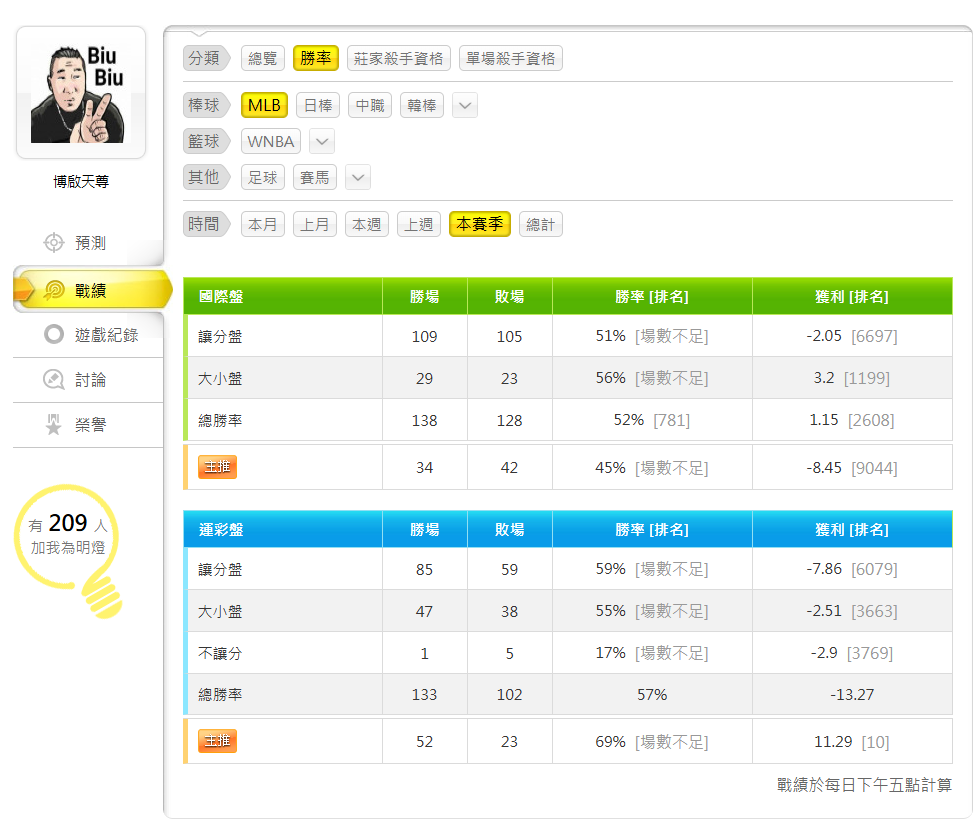980x827 pixels.
Task: Open the 遊戲紀錄 circle icon
Action: (54, 334)
